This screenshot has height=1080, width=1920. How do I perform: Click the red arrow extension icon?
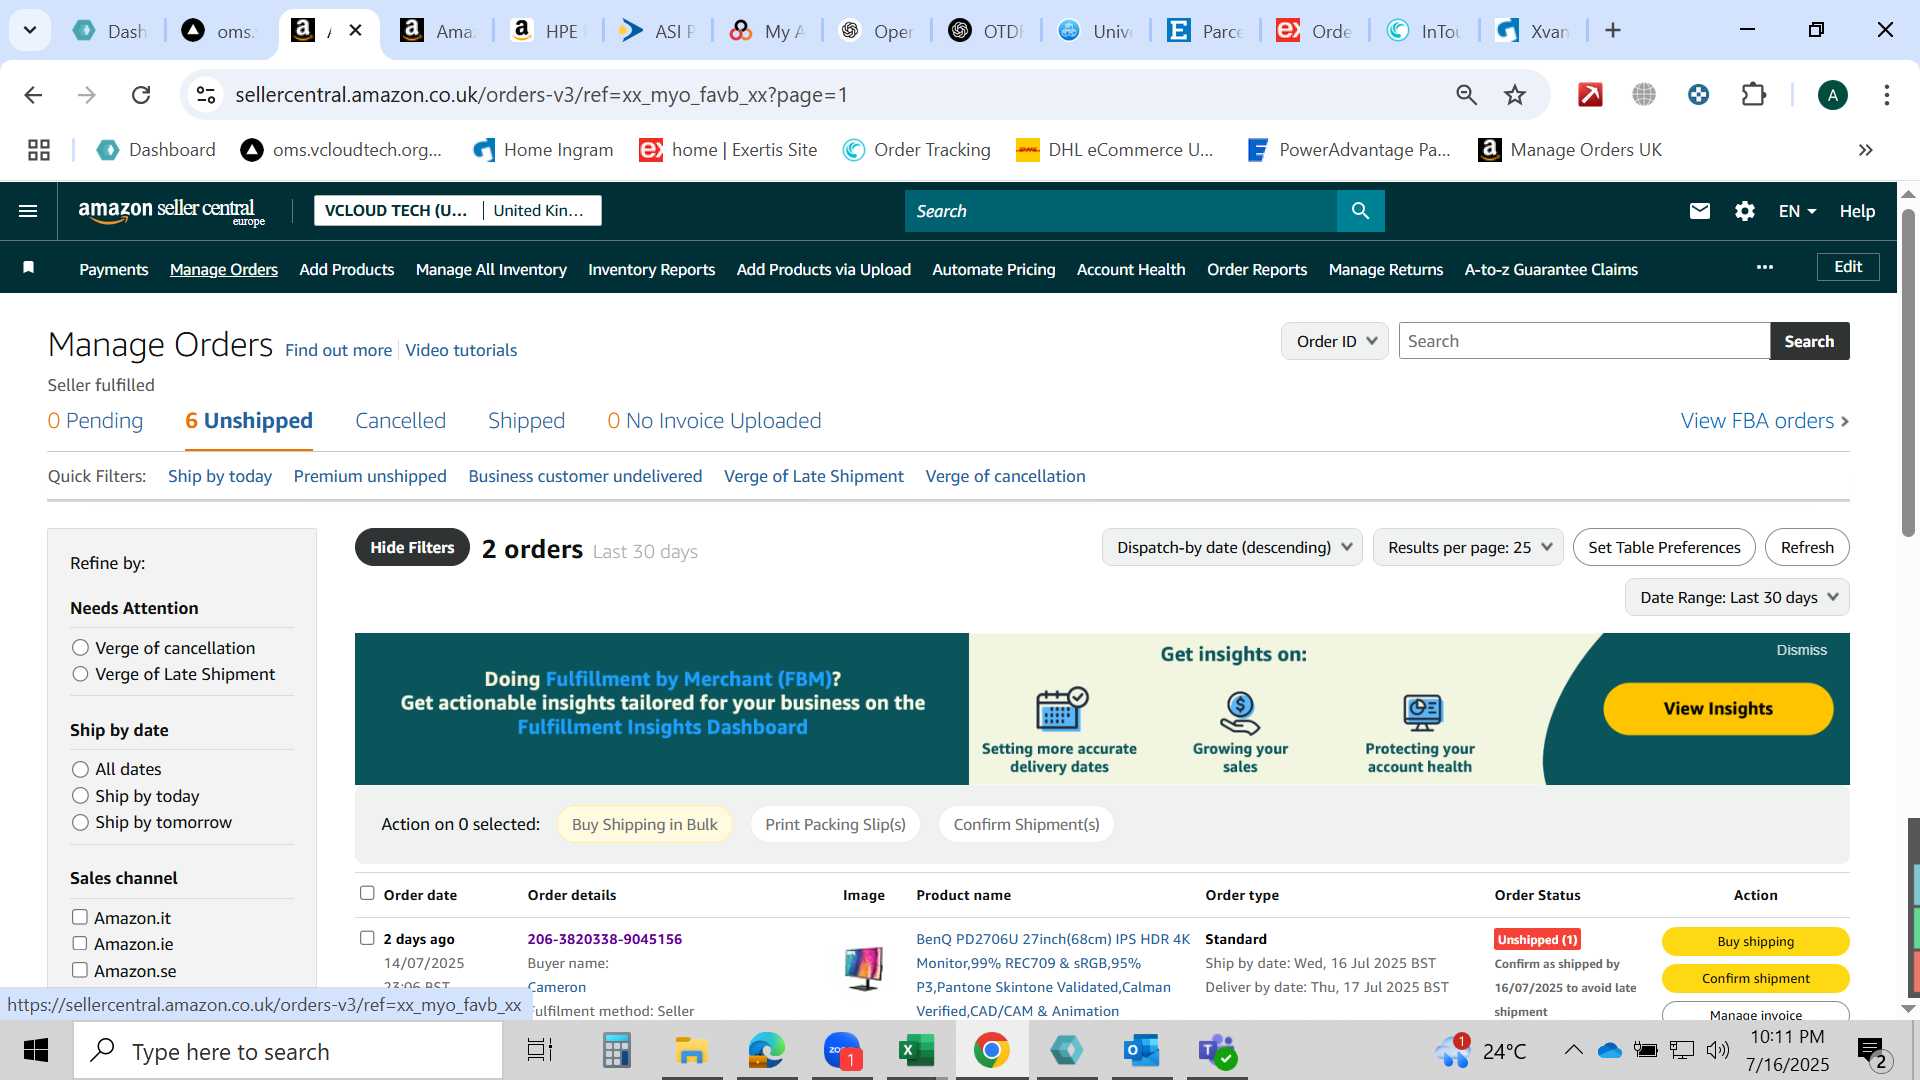(x=1590, y=95)
